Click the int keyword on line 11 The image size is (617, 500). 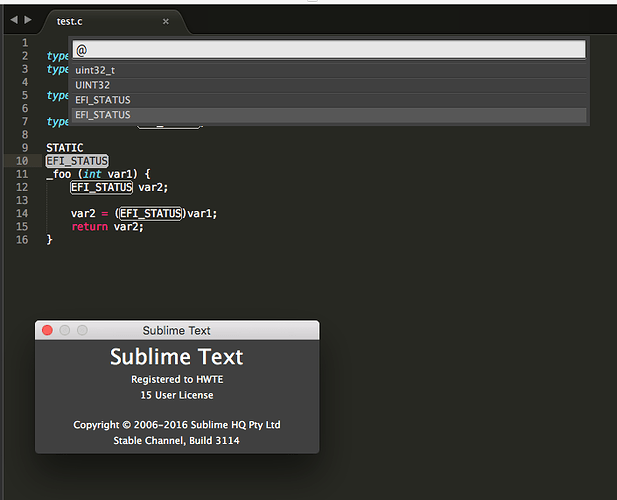pos(92,174)
